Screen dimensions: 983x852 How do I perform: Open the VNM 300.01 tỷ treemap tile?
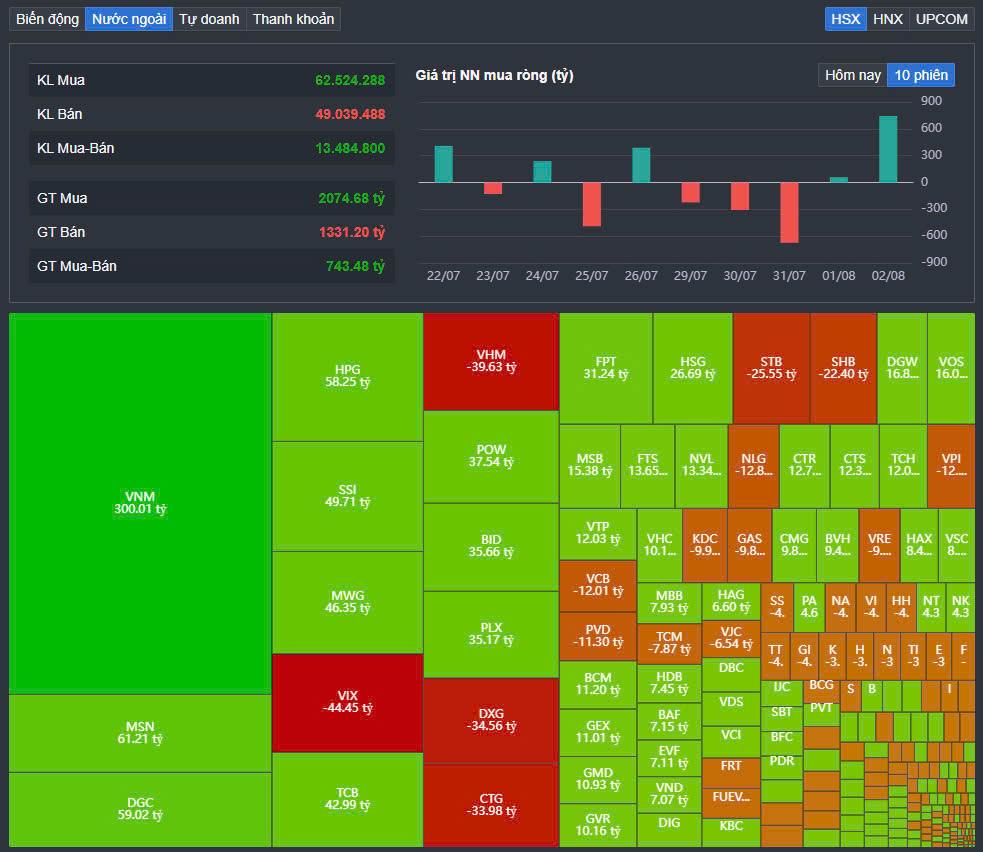coord(140,503)
